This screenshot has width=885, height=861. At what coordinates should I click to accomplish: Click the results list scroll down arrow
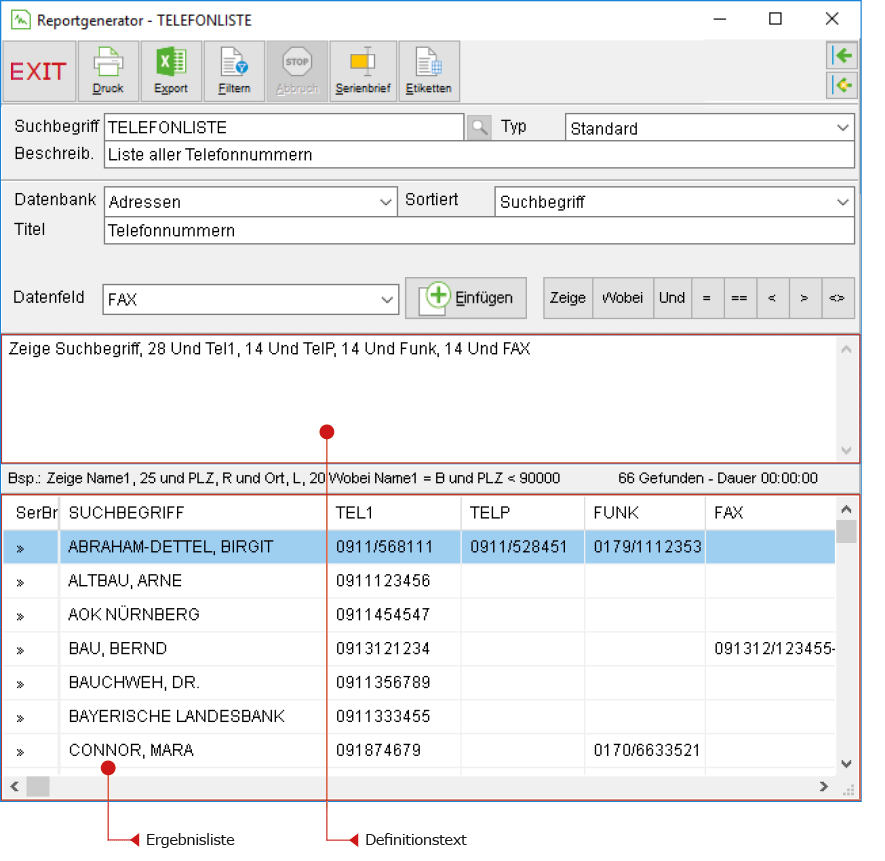[846, 764]
